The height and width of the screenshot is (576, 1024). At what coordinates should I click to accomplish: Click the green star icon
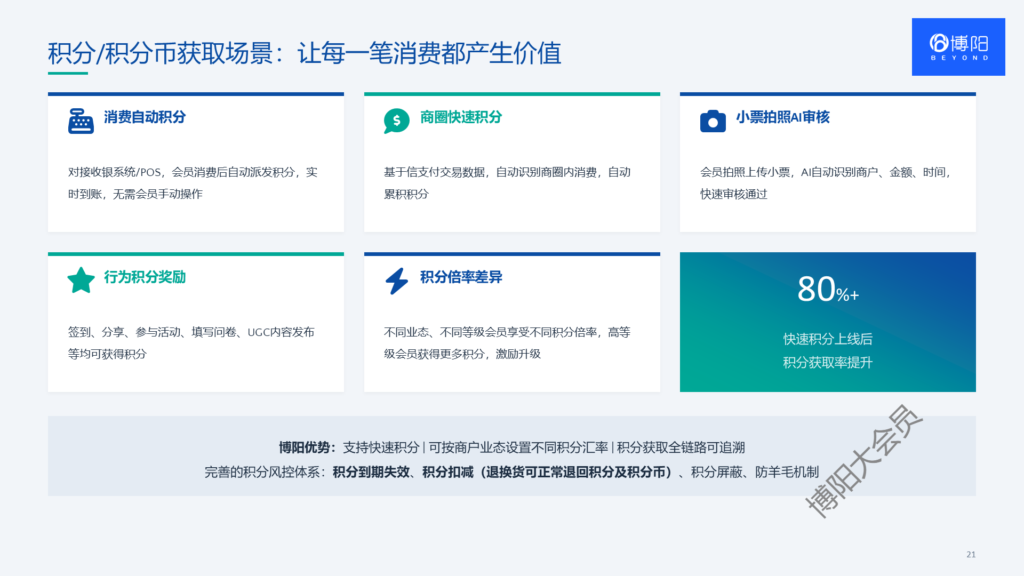(81, 280)
